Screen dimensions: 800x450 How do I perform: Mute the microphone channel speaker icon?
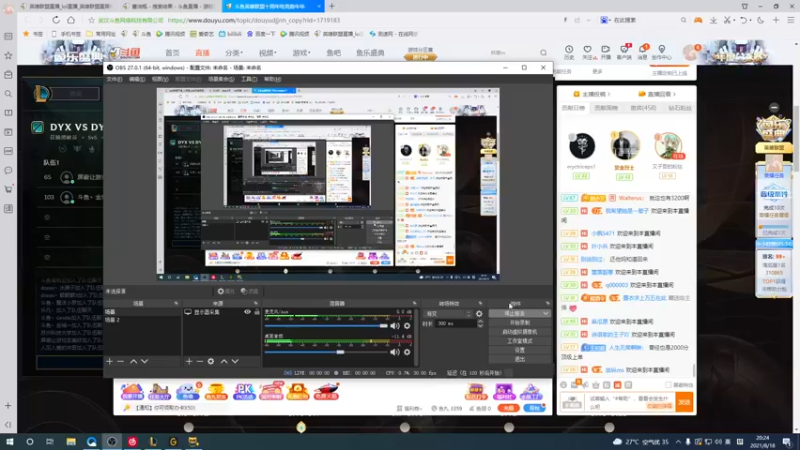coord(395,326)
